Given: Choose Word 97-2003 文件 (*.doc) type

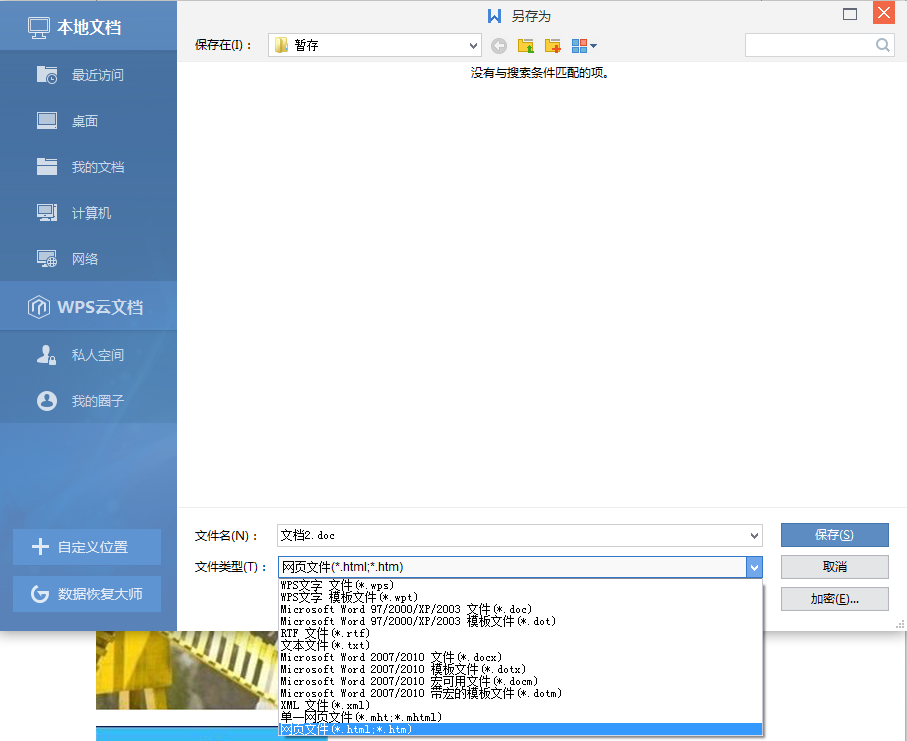Looking at the screenshot, I should (521, 609).
